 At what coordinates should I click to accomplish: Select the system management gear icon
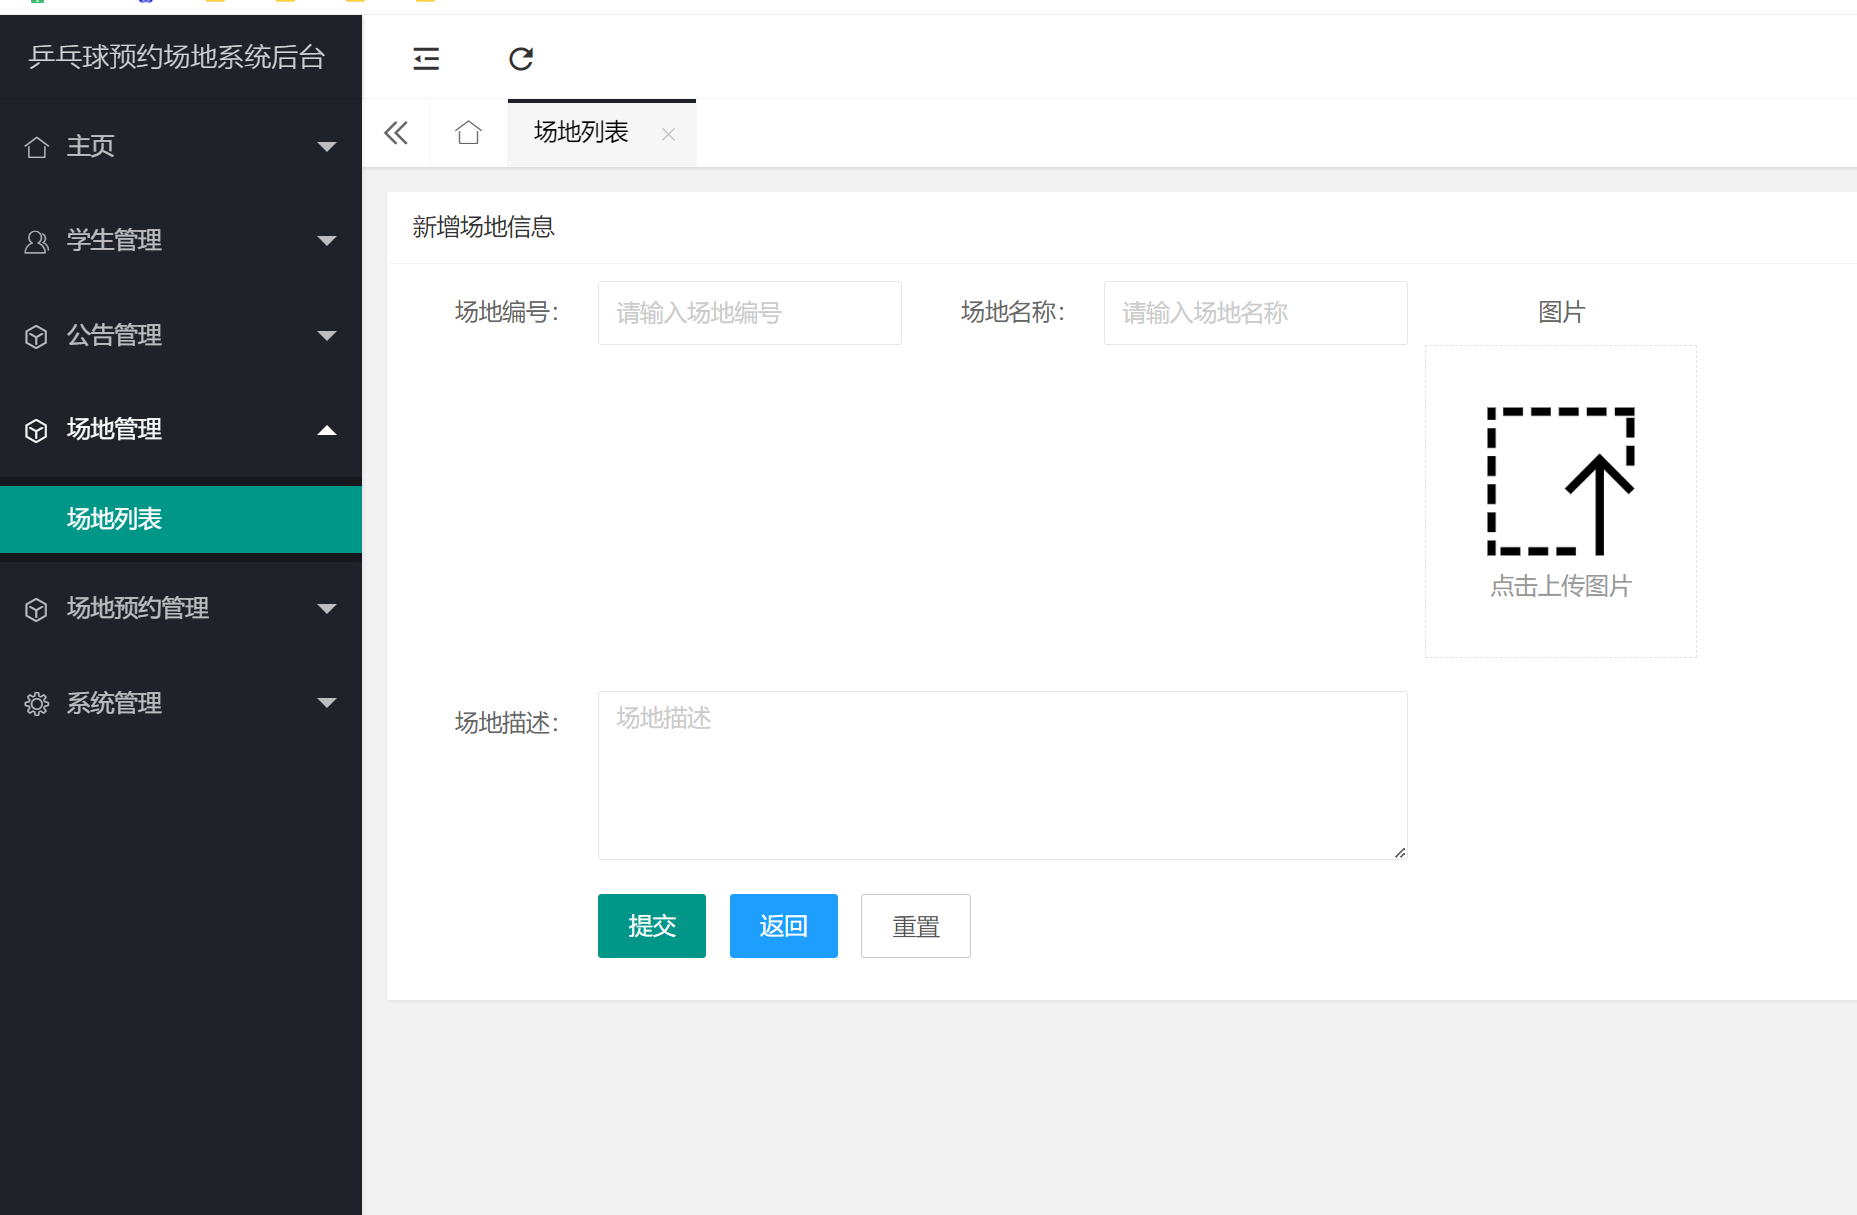pos(37,703)
